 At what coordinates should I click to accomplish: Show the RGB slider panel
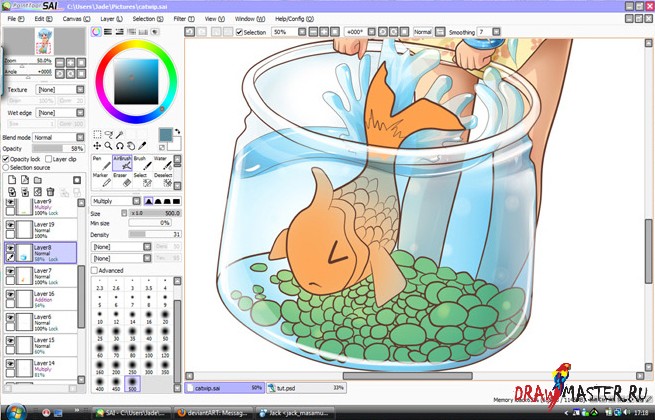[x=108, y=32]
